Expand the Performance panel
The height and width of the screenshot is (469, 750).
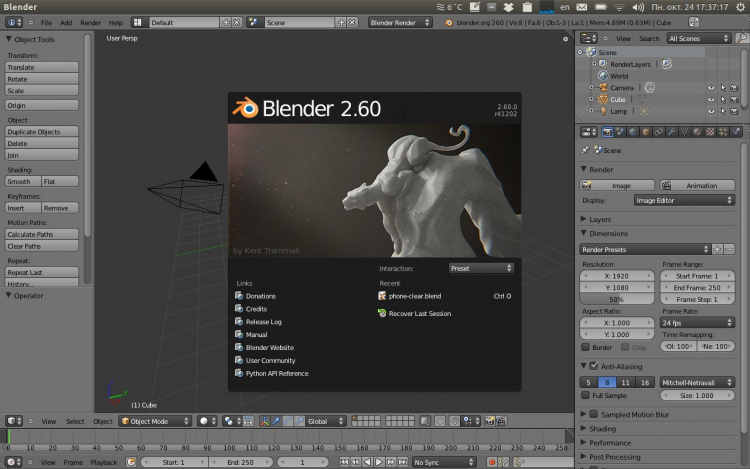pyautogui.click(x=609, y=442)
